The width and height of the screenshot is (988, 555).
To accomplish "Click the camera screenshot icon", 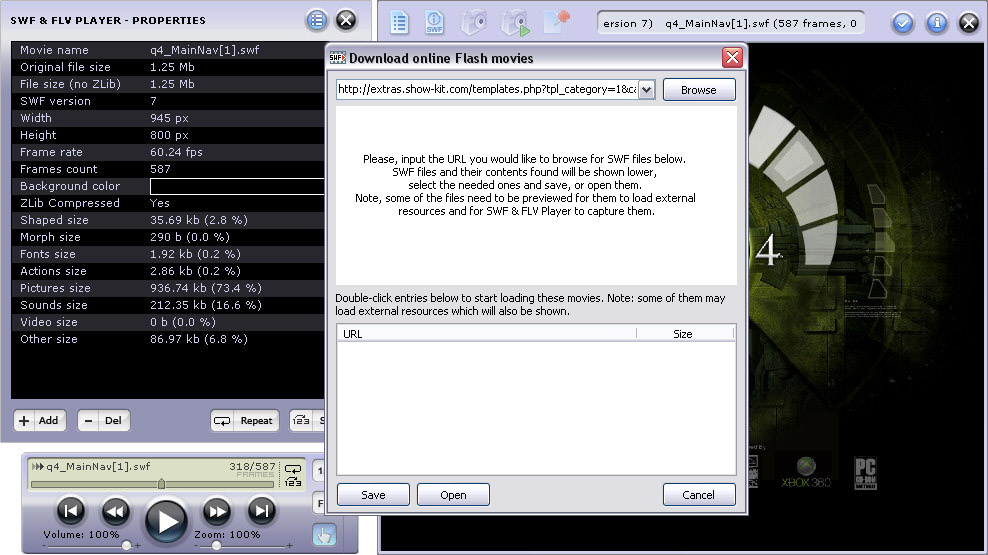I will point(473,23).
